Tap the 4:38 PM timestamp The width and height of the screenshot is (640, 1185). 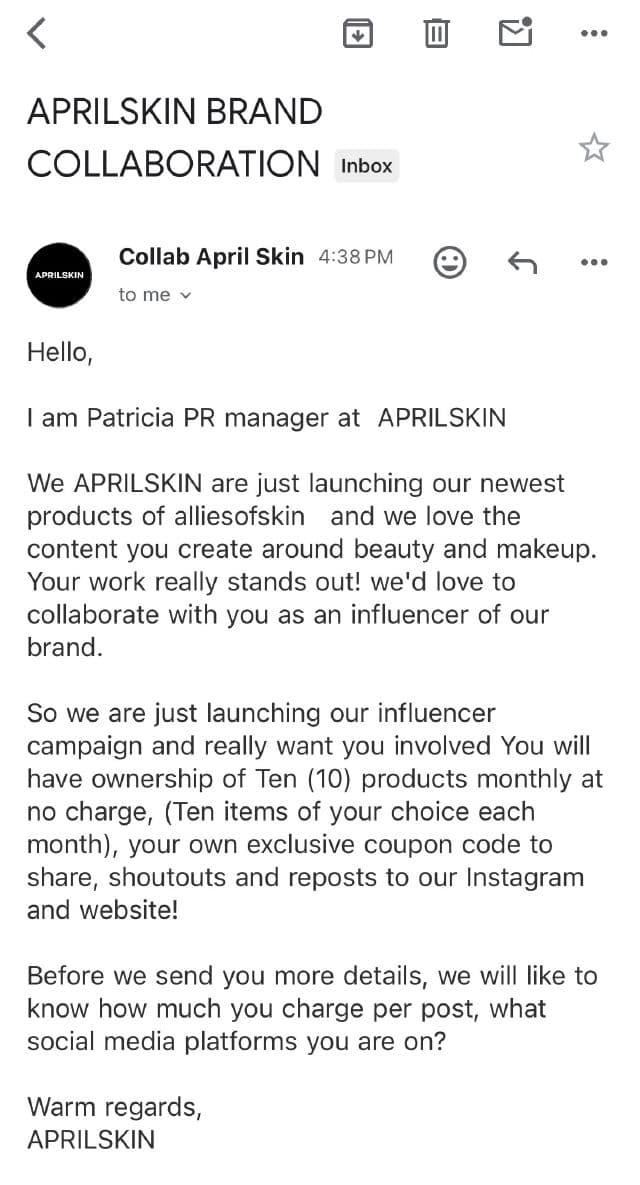point(356,257)
